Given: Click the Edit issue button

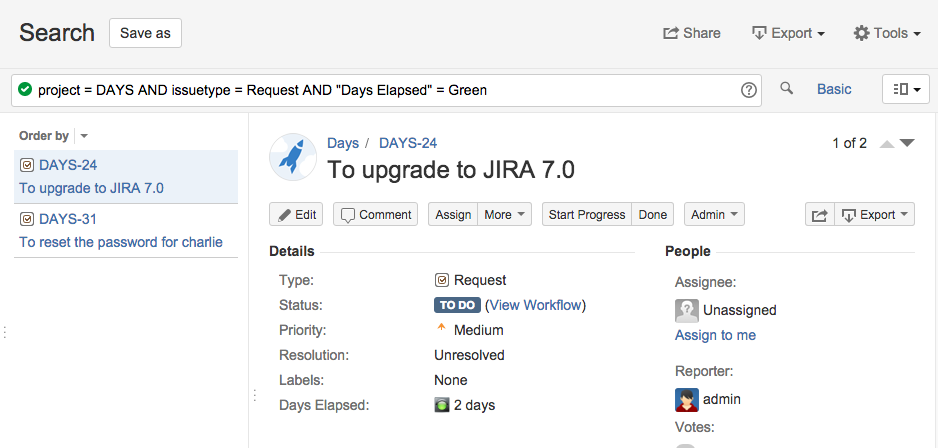Looking at the screenshot, I should [296, 215].
